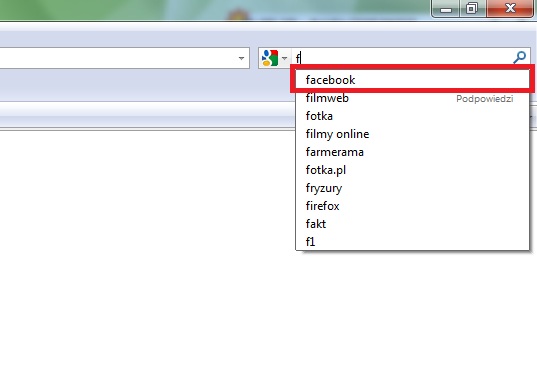
Task: Pick fryzury from suggestions
Action: point(412,188)
